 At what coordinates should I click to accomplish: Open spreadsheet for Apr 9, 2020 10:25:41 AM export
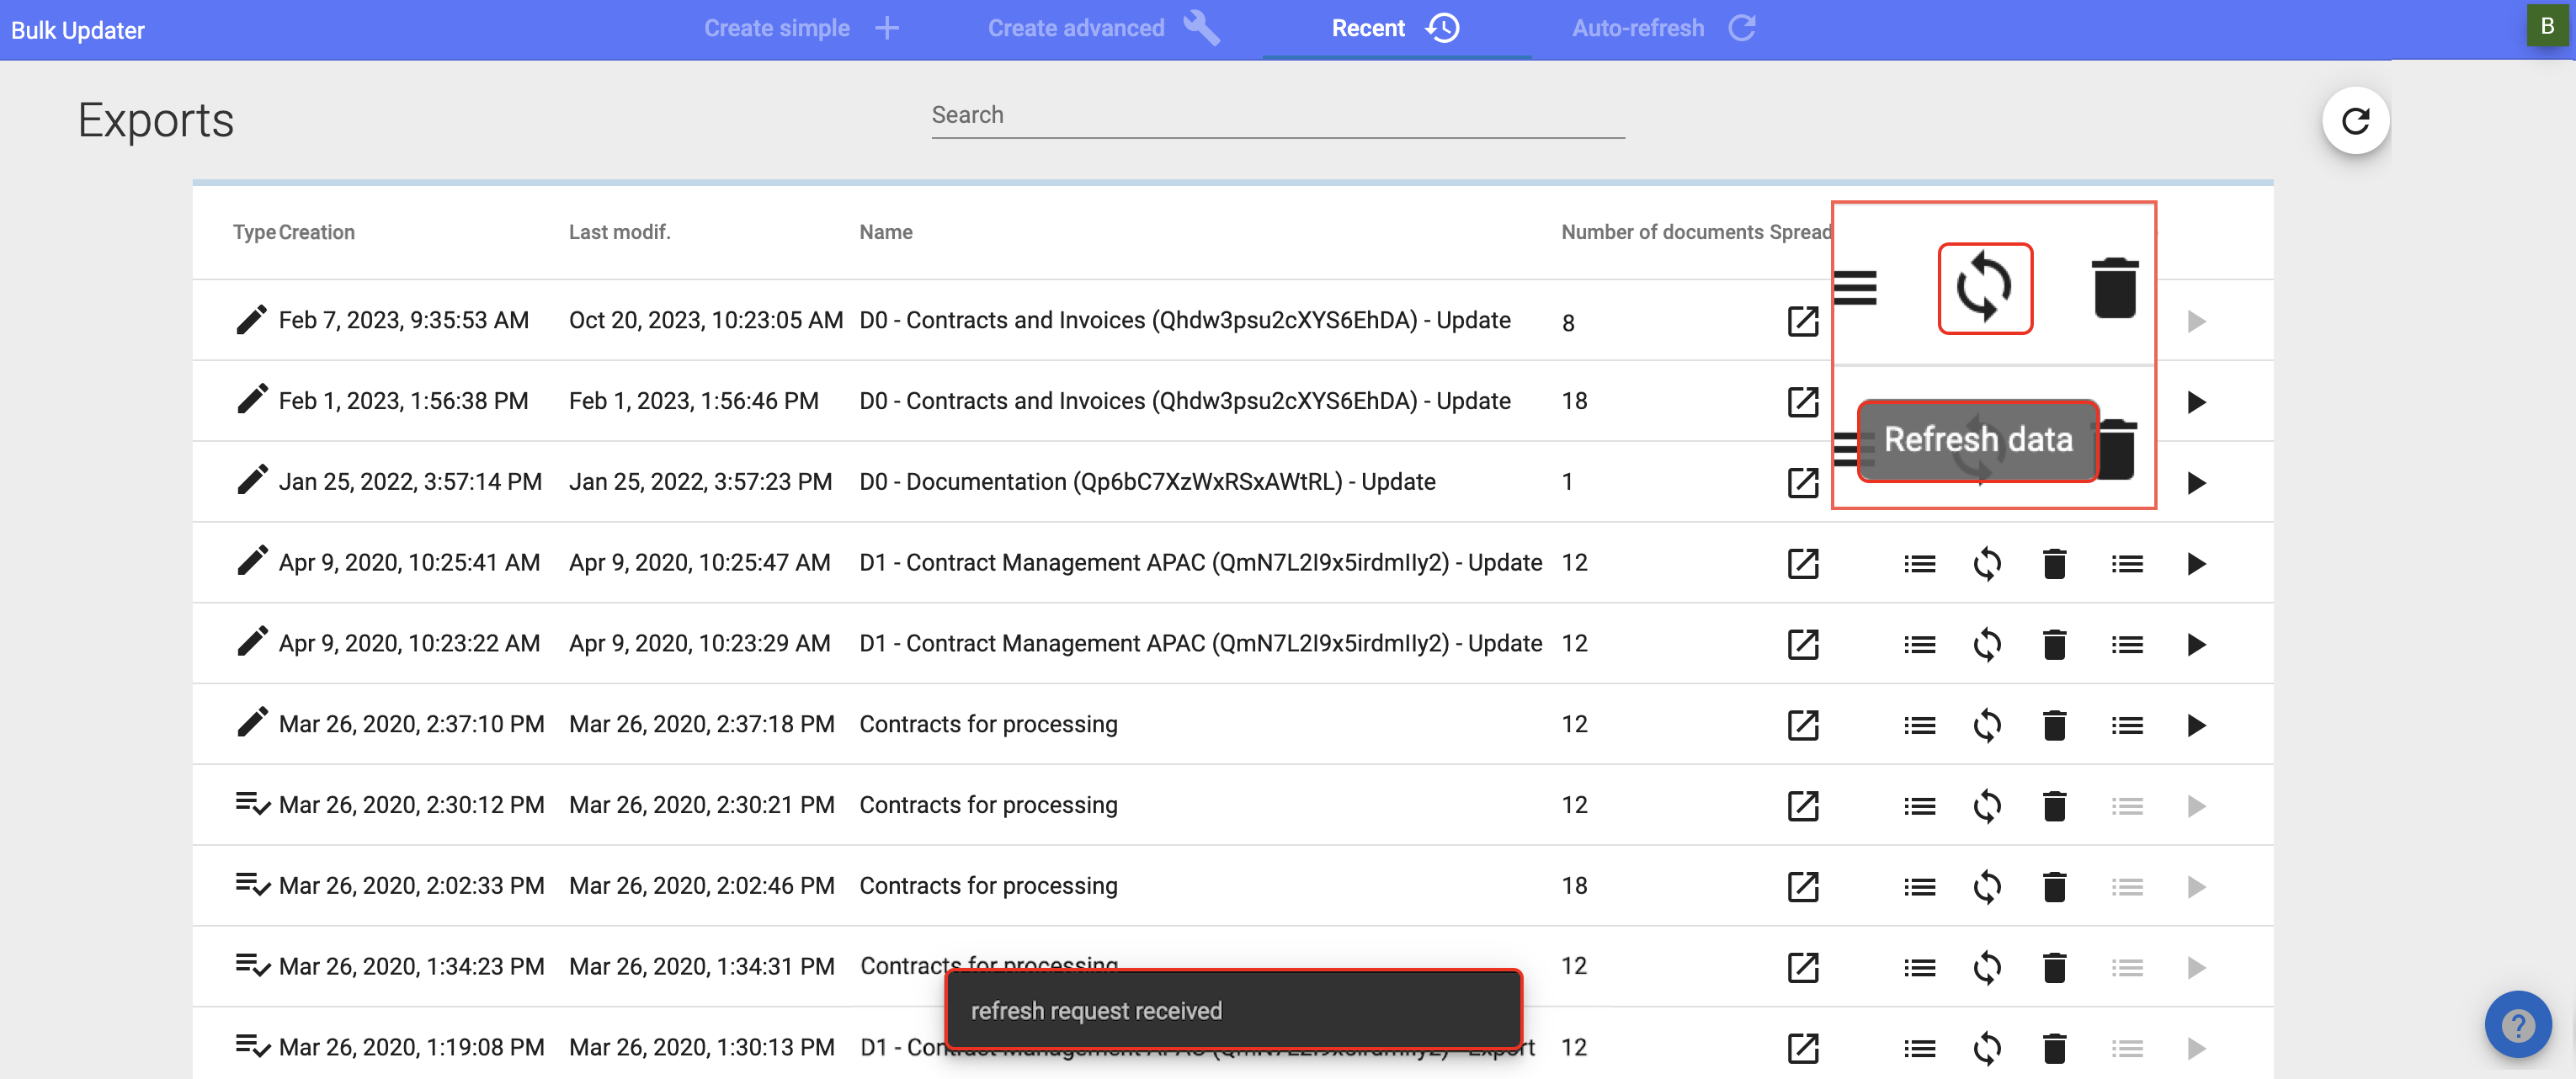coord(1802,564)
